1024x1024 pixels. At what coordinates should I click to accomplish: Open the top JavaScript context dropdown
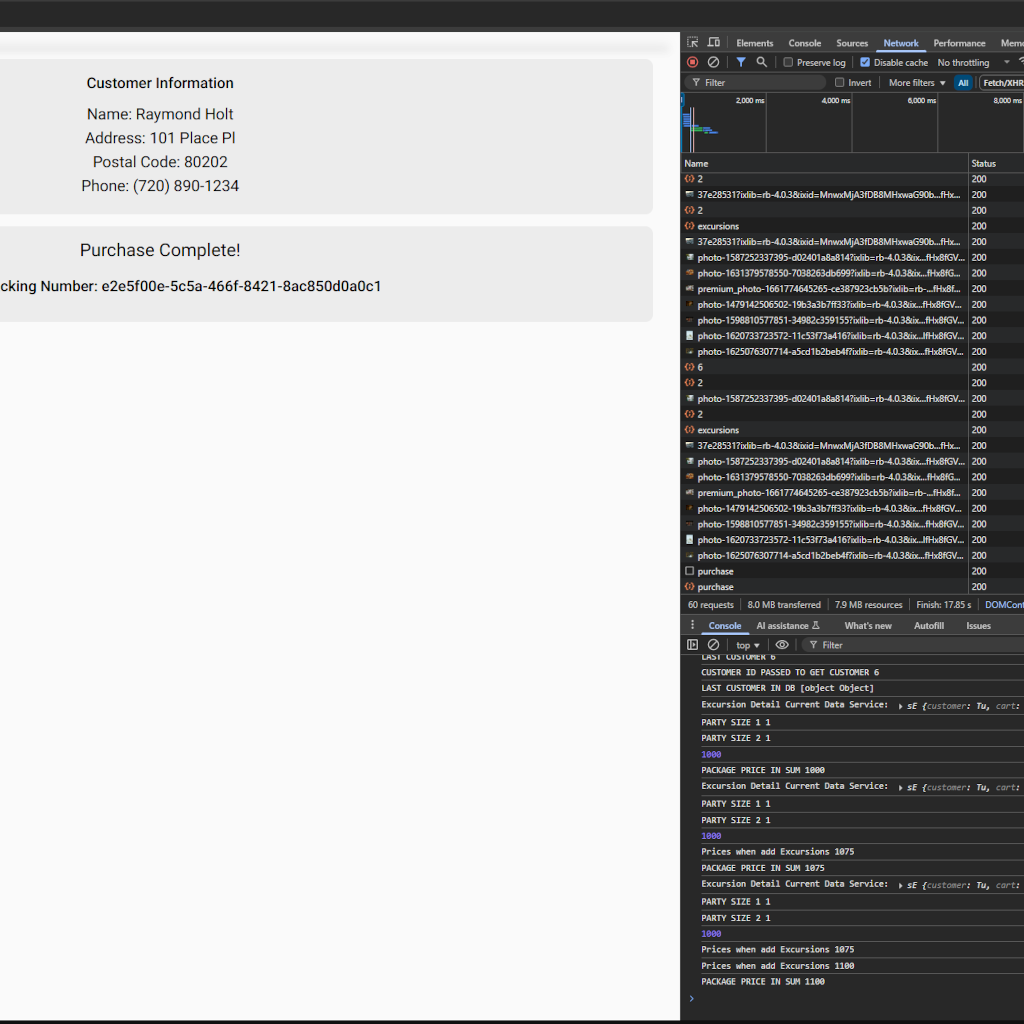[747, 645]
